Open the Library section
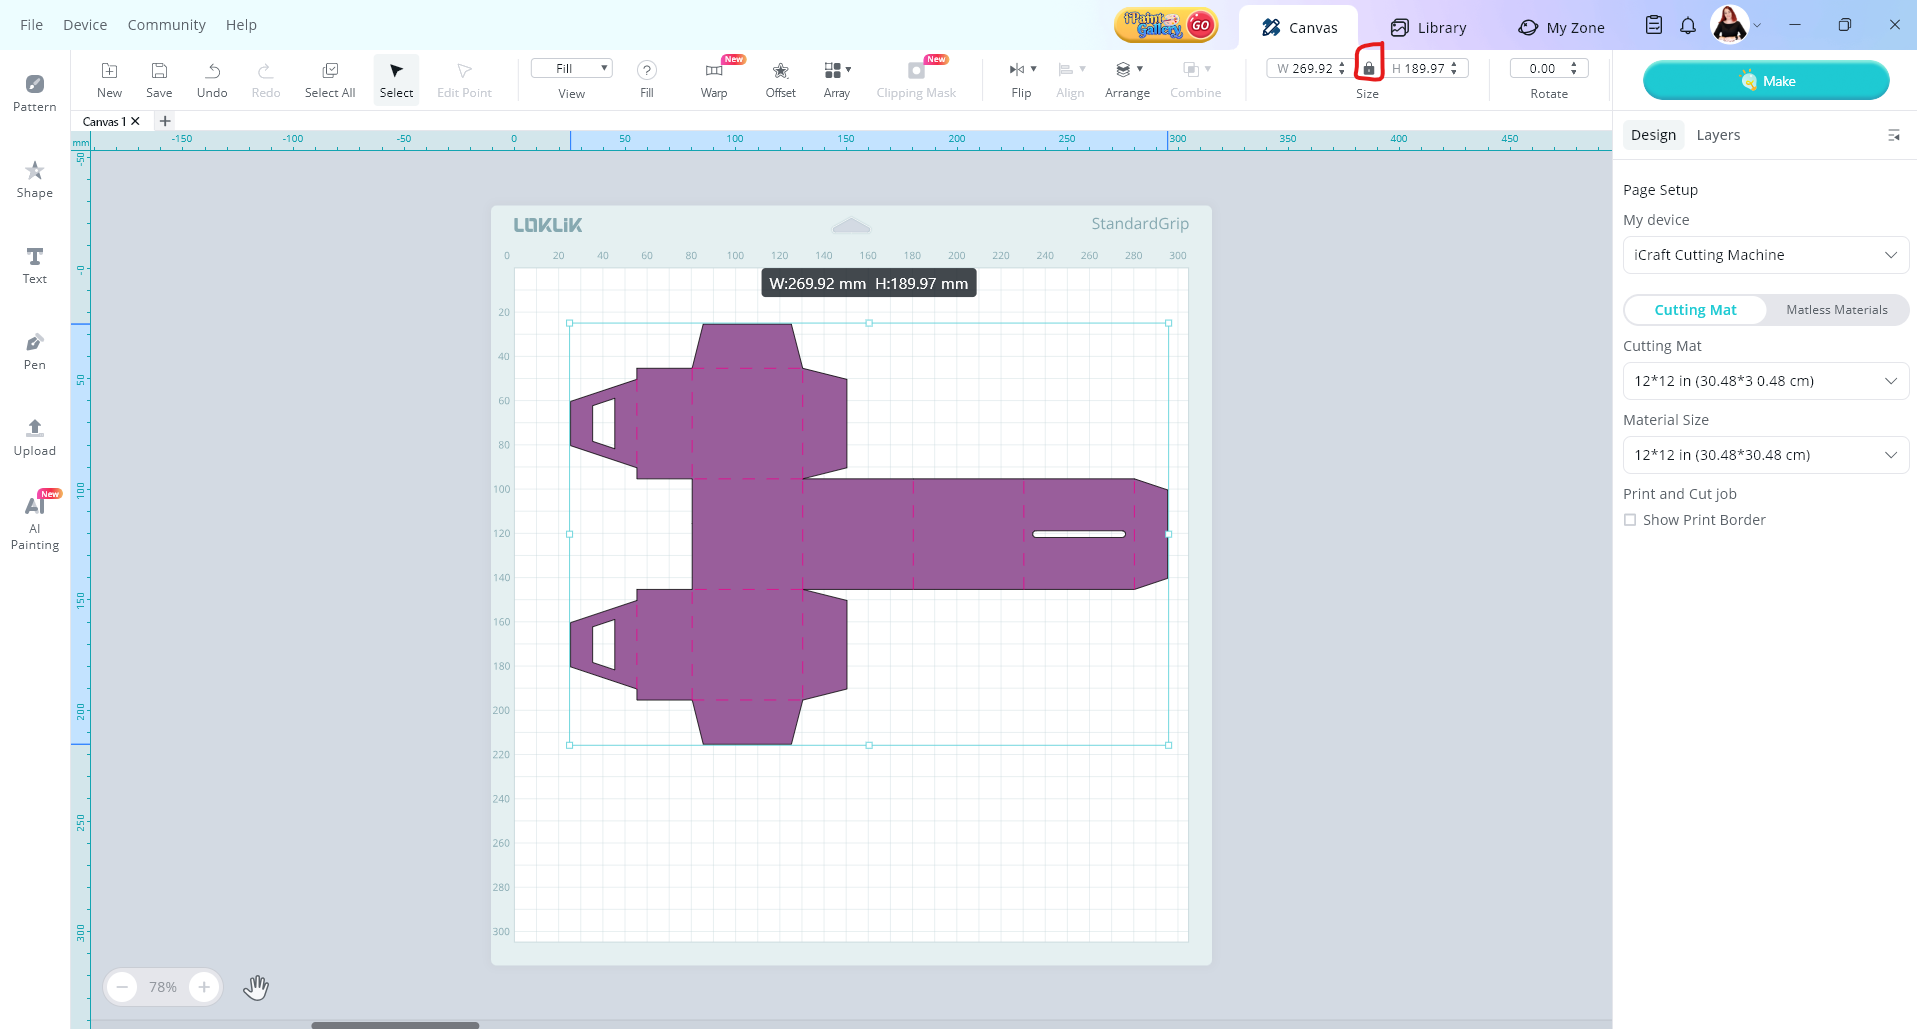This screenshot has width=1917, height=1029. (x=1428, y=28)
